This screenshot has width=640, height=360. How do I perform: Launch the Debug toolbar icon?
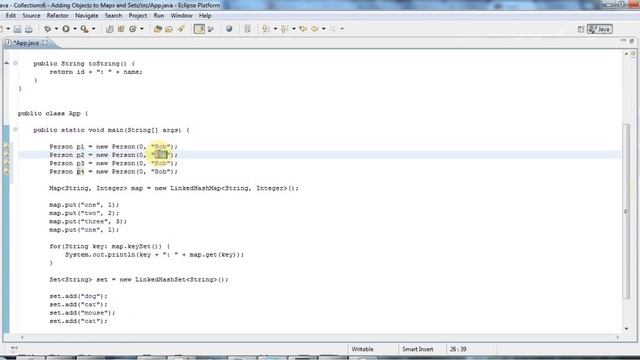(47, 29)
